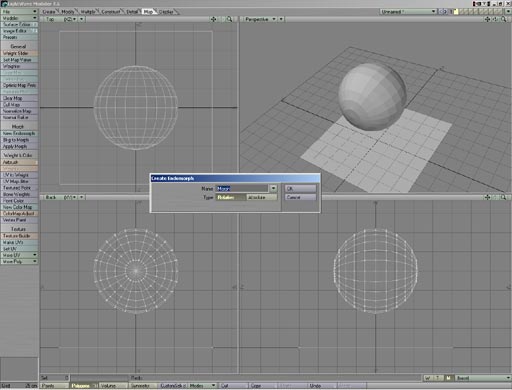The image size is (512, 390).
Task: Click the Perspective viewport zoom magnifier icon
Action: (x=504, y=19)
